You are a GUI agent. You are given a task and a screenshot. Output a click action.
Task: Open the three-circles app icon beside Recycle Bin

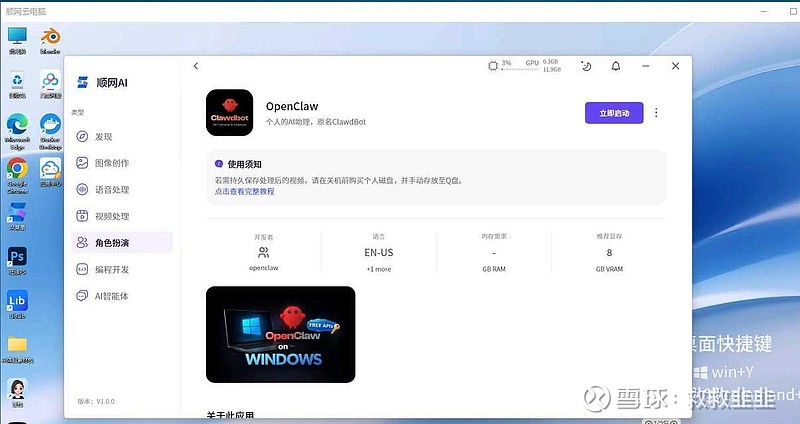point(51,84)
